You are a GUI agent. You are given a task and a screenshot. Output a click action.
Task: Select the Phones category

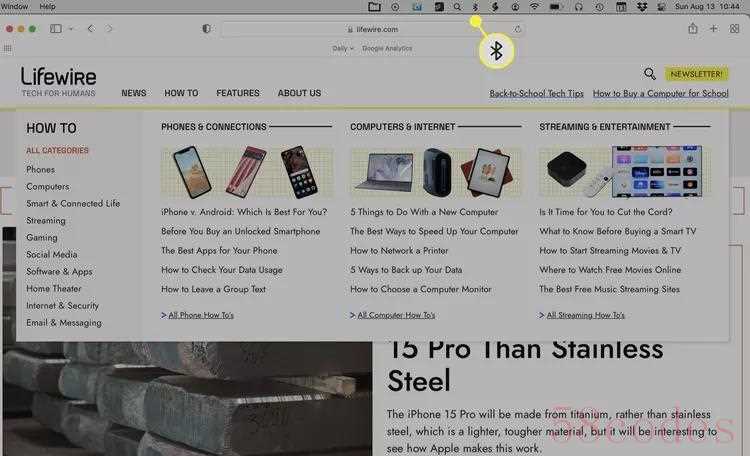point(41,169)
